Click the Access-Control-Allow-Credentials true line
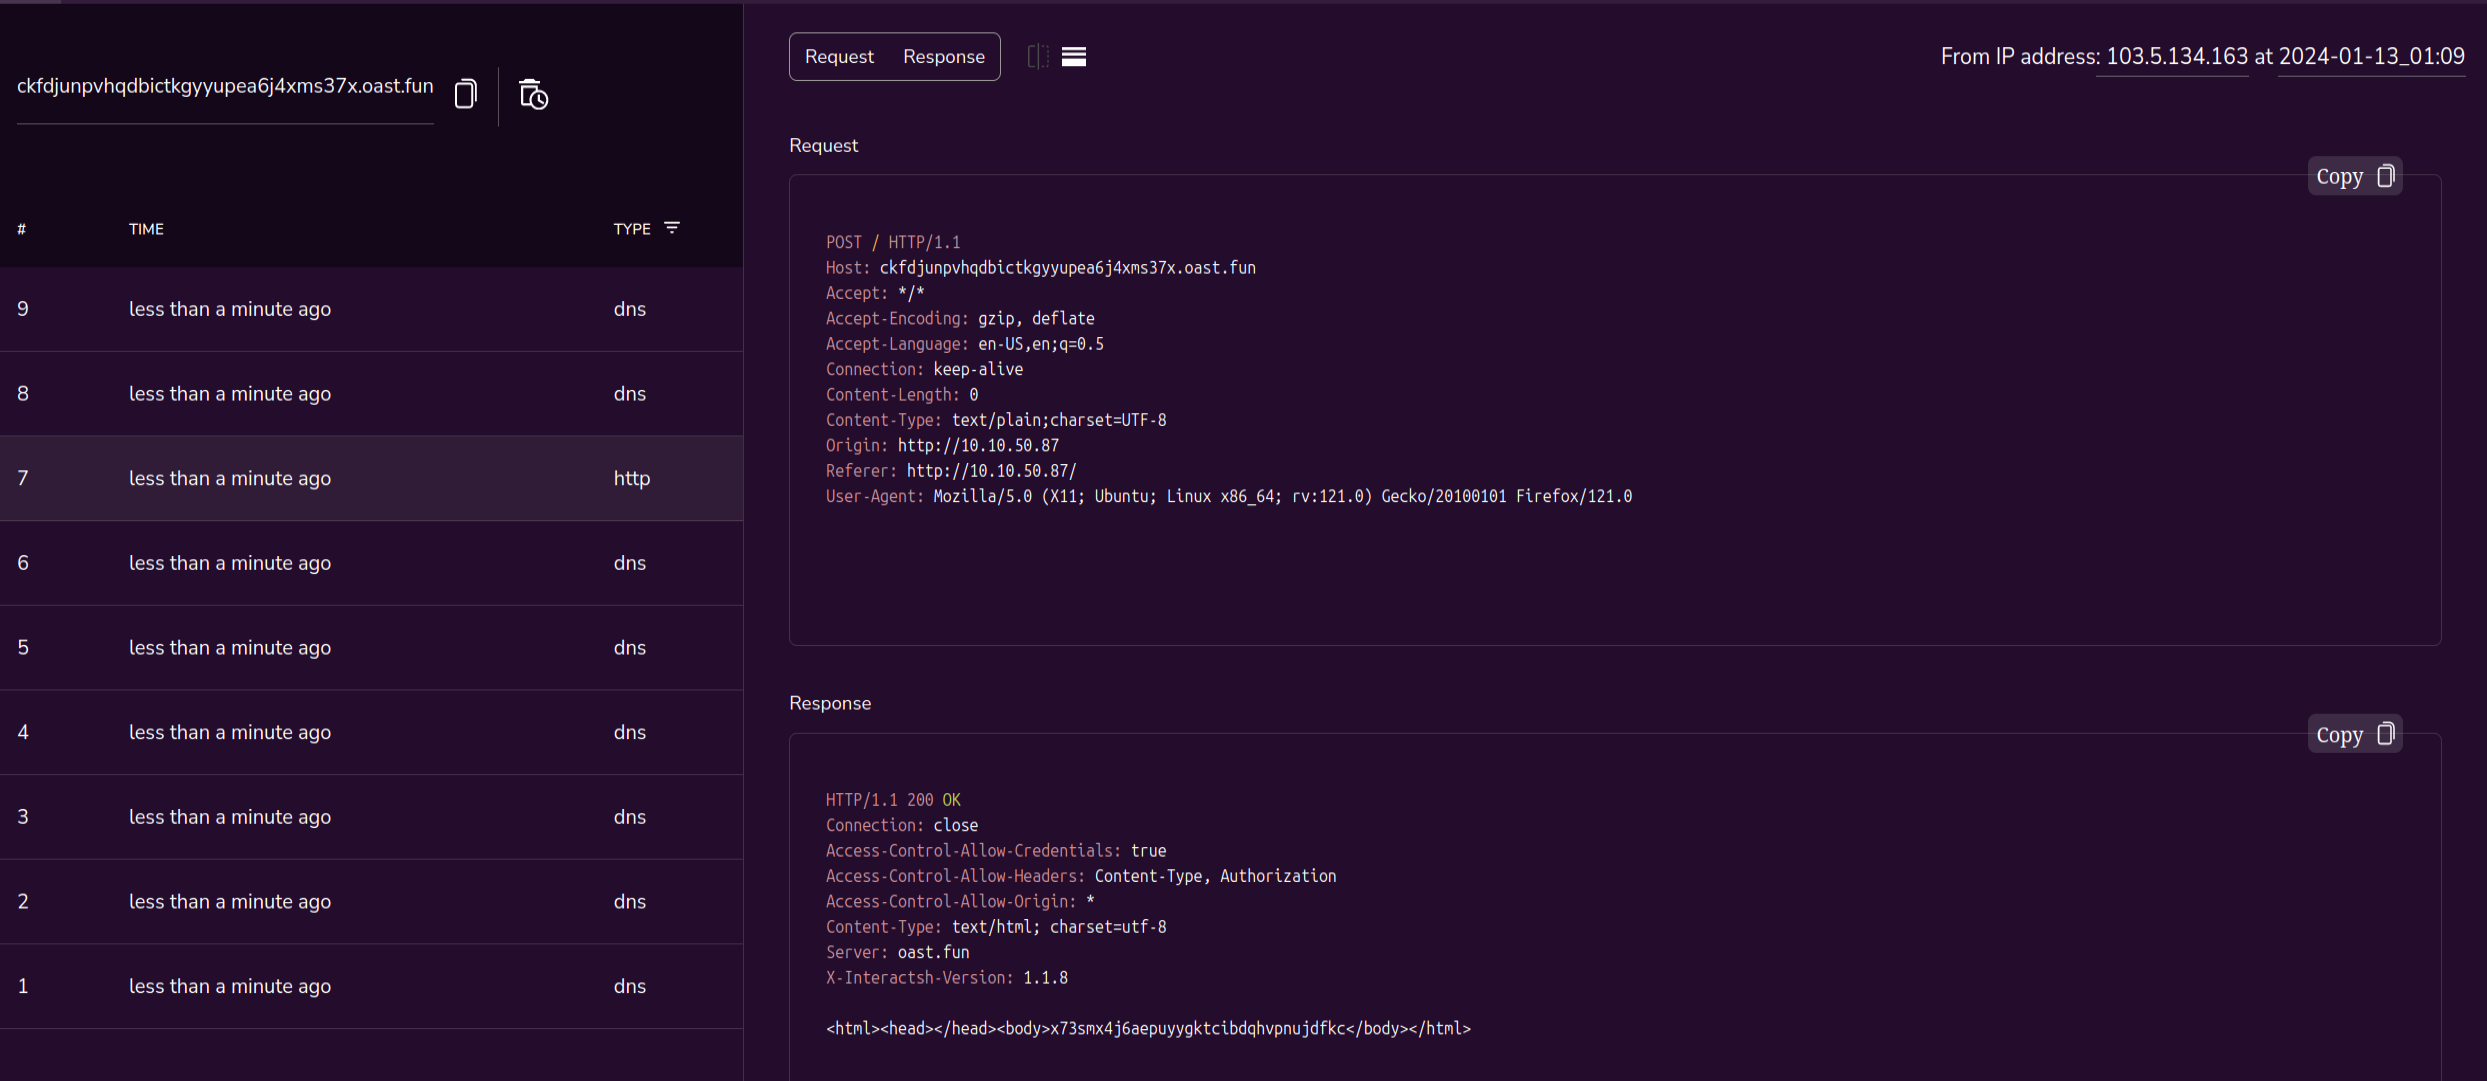This screenshot has height=1081, width=2487. coord(996,851)
